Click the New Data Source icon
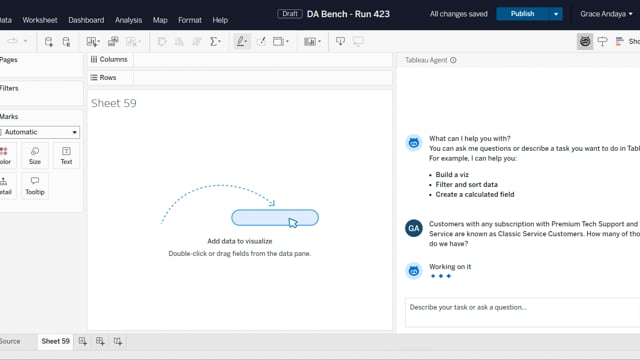The height and width of the screenshot is (360, 640). pyautogui.click(x=49, y=41)
